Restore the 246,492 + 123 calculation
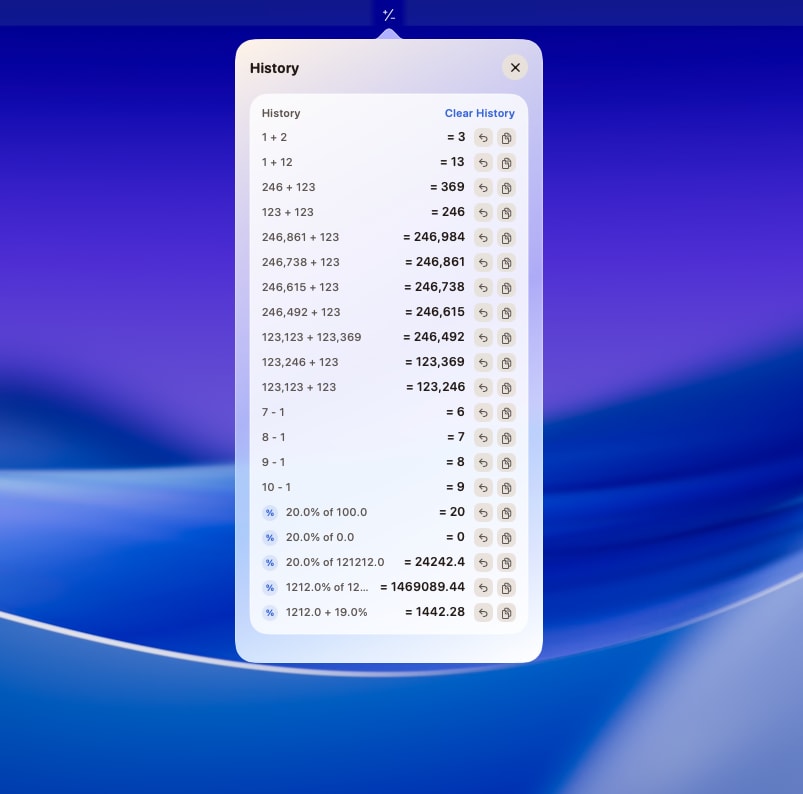803x794 pixels. click(483, 312)
